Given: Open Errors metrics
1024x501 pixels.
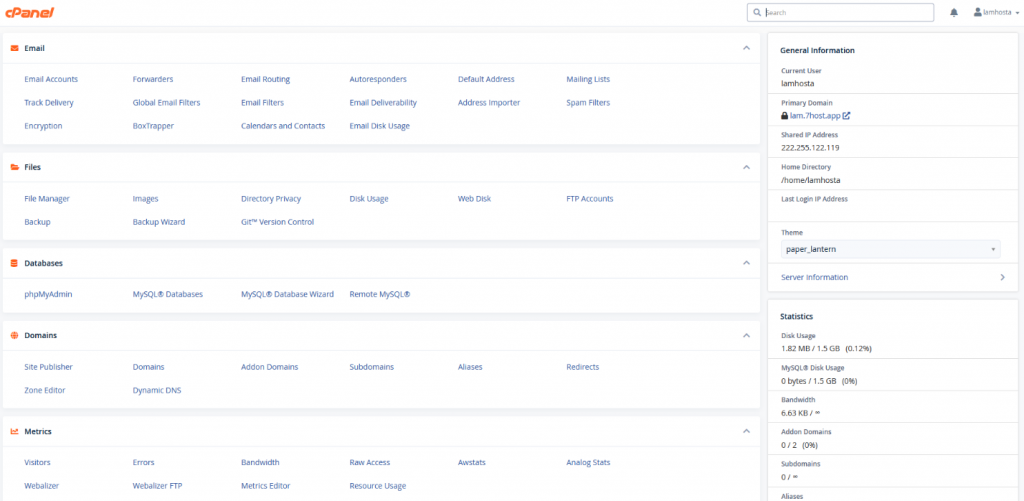Looking at the screenshot, I should [144, 462].
